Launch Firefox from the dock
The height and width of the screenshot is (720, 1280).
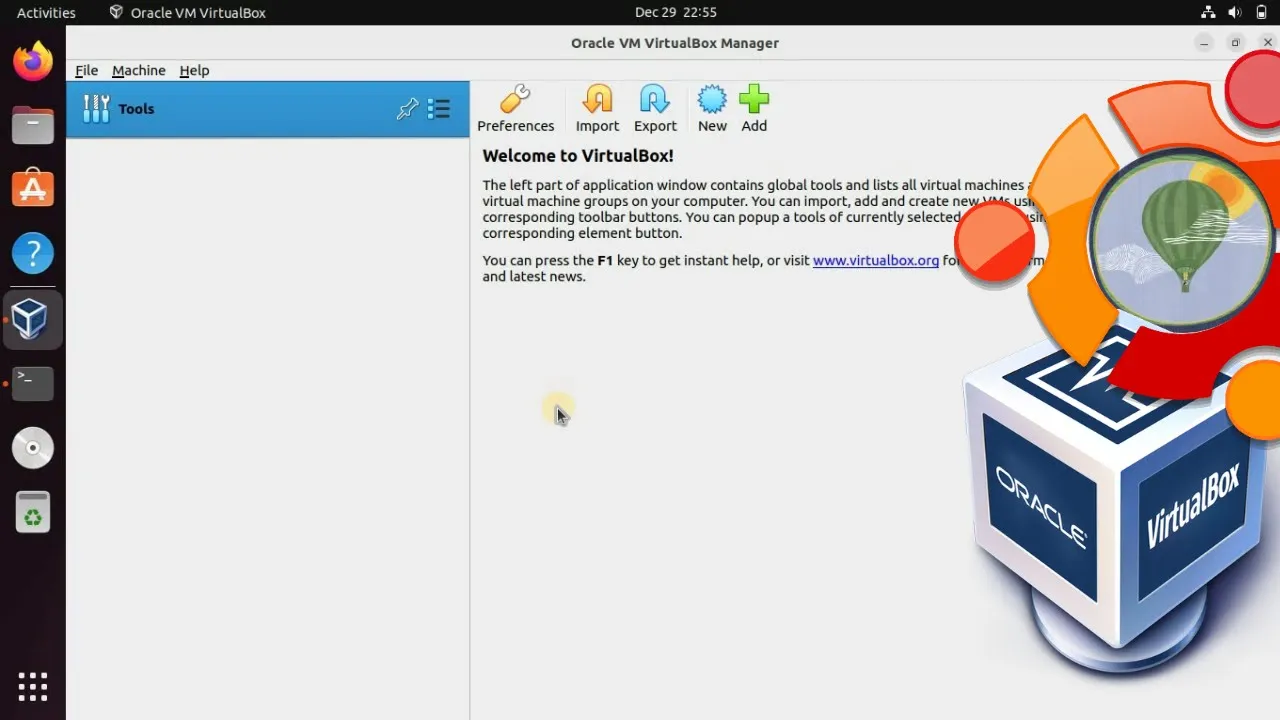(33, 61)
